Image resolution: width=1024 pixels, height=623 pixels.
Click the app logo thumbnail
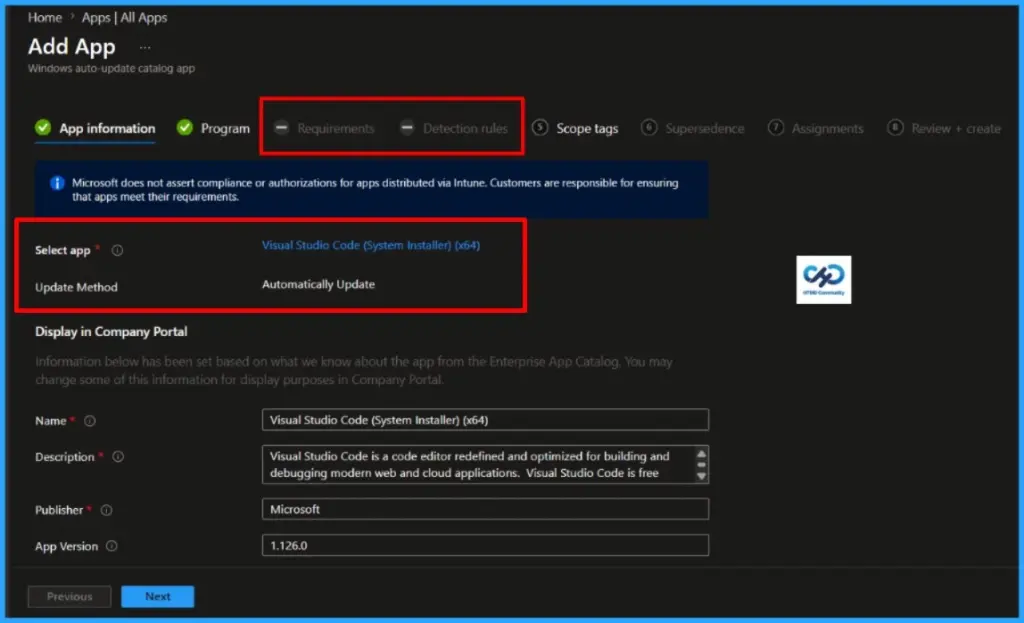pyautogui.click(x=824, y=280)
